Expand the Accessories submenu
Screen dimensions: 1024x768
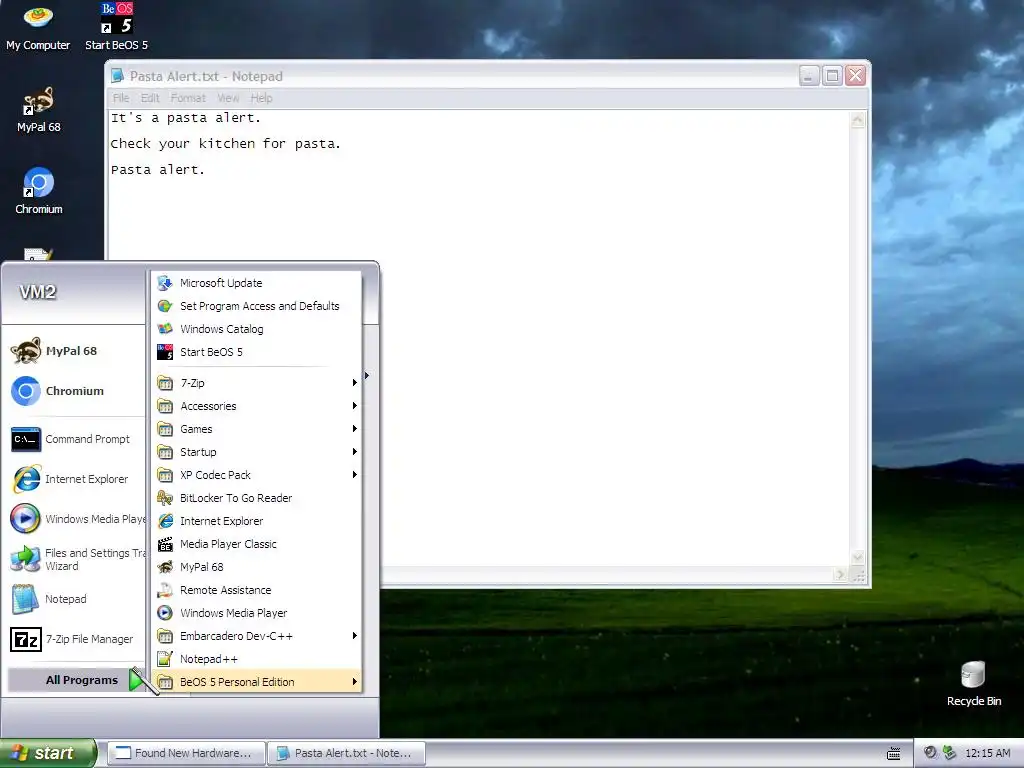tap(257, 406)
